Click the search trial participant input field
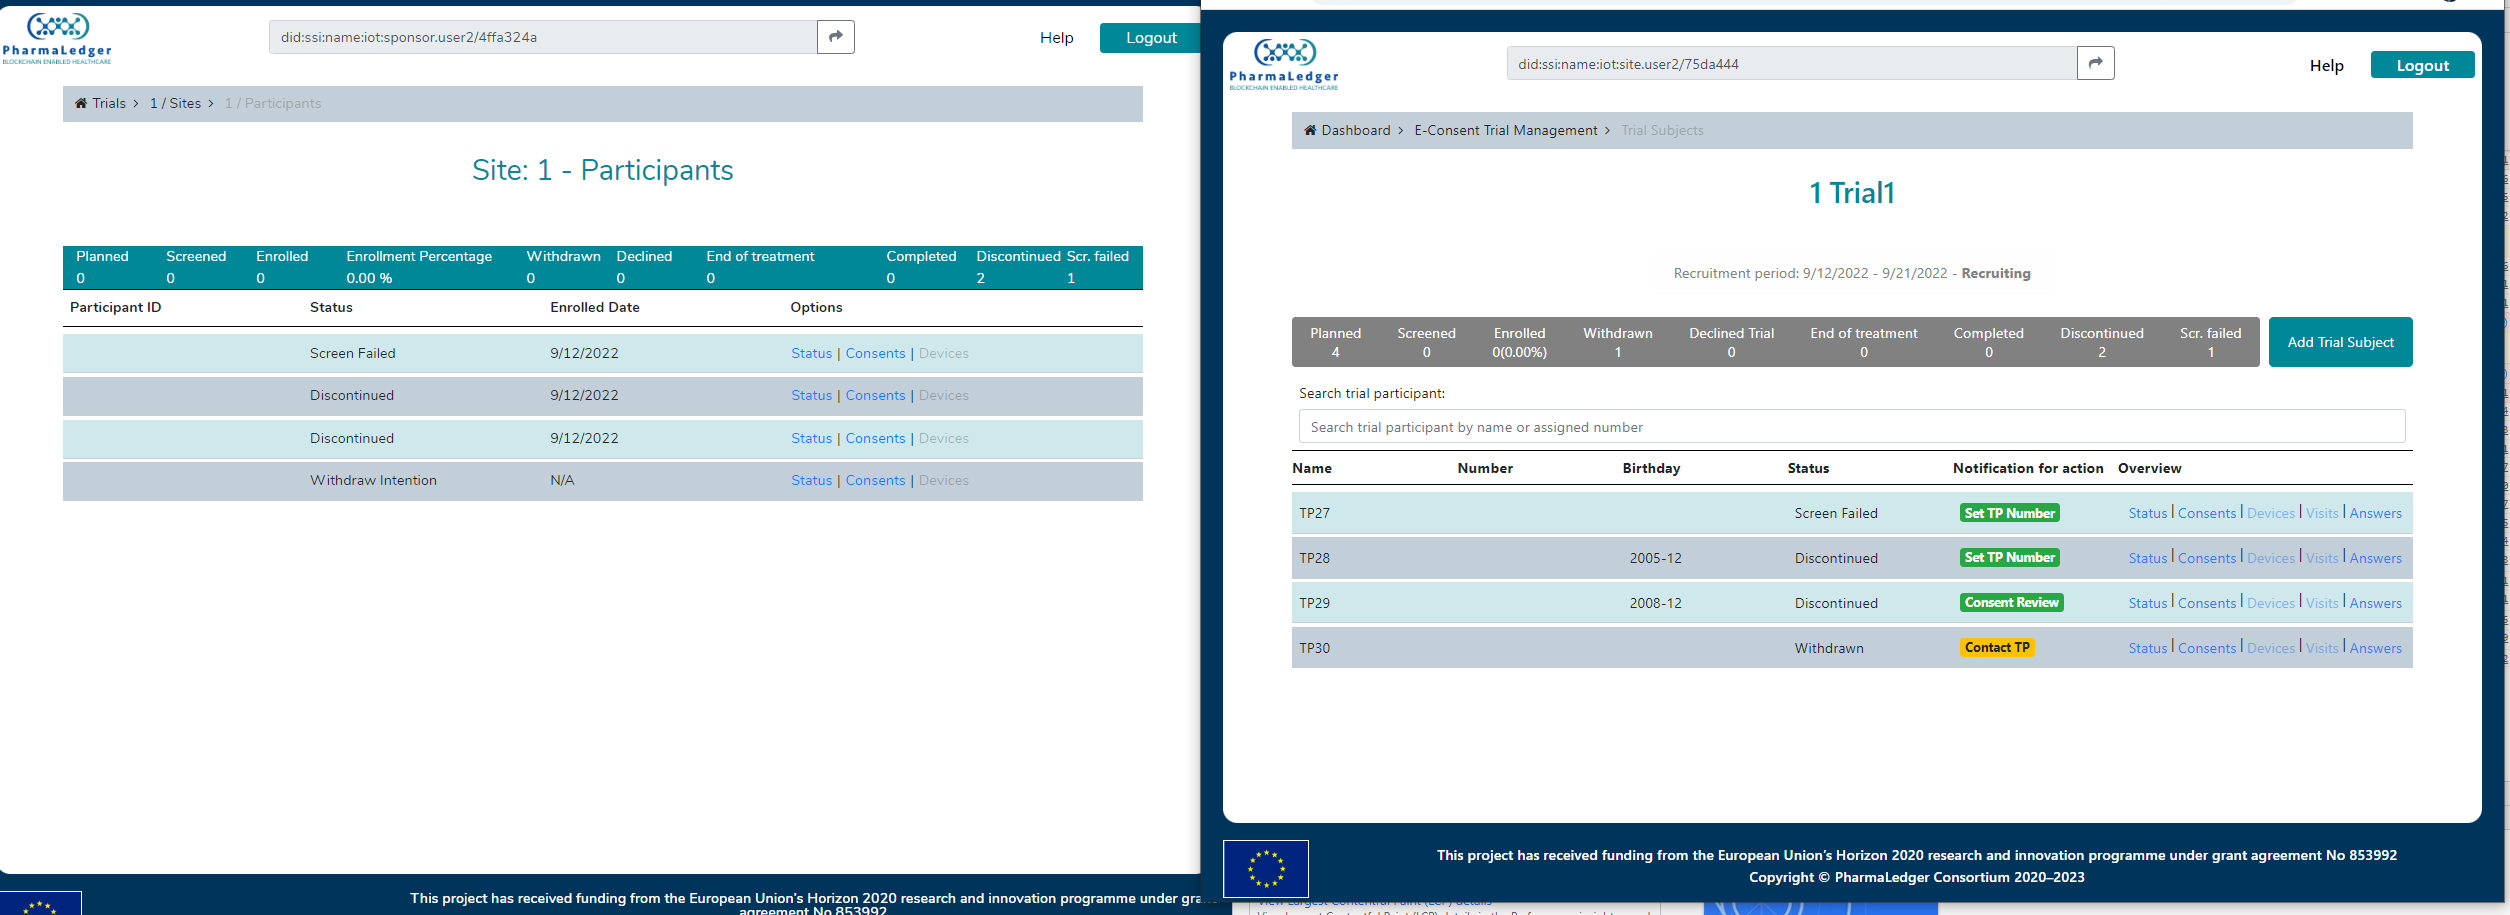2510x915 pixels. click(1850, 426)
